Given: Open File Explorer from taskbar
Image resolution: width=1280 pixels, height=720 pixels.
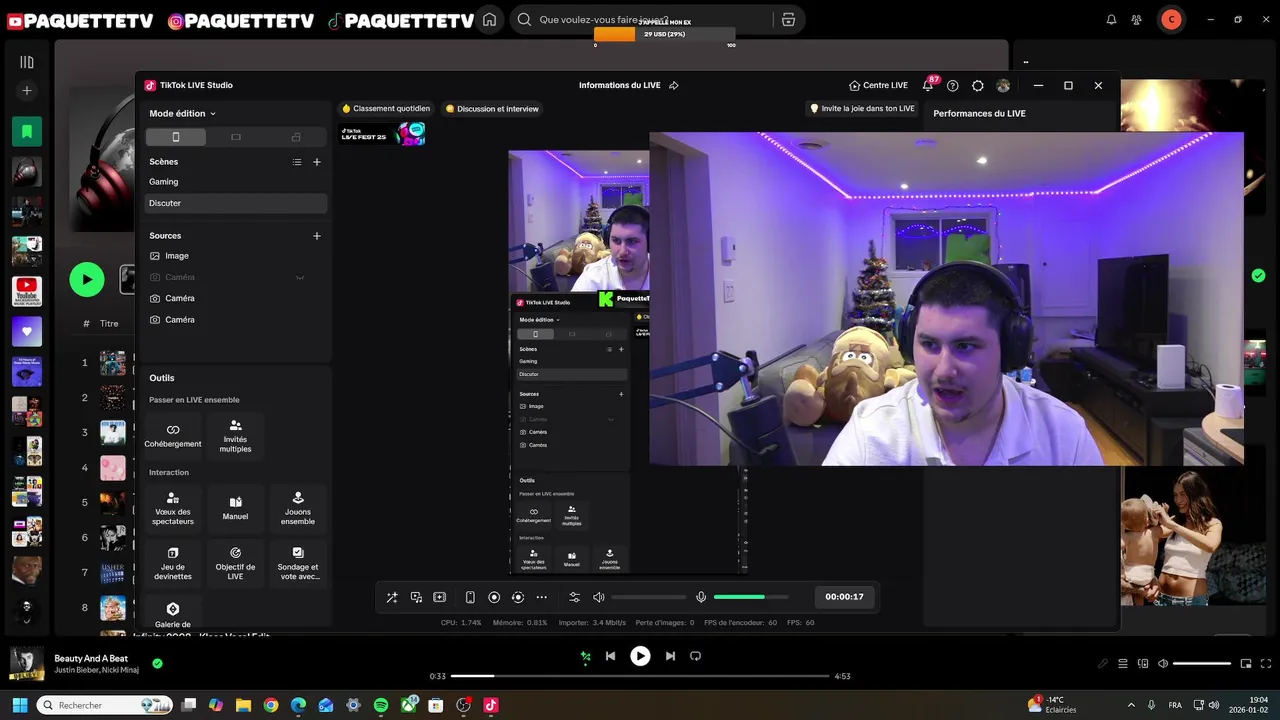Looking at the screenshot, I should (x=243, y=705).
